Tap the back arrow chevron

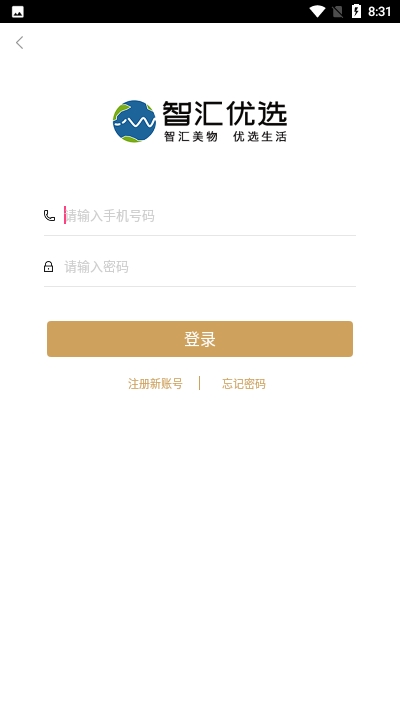coord(20,43)
